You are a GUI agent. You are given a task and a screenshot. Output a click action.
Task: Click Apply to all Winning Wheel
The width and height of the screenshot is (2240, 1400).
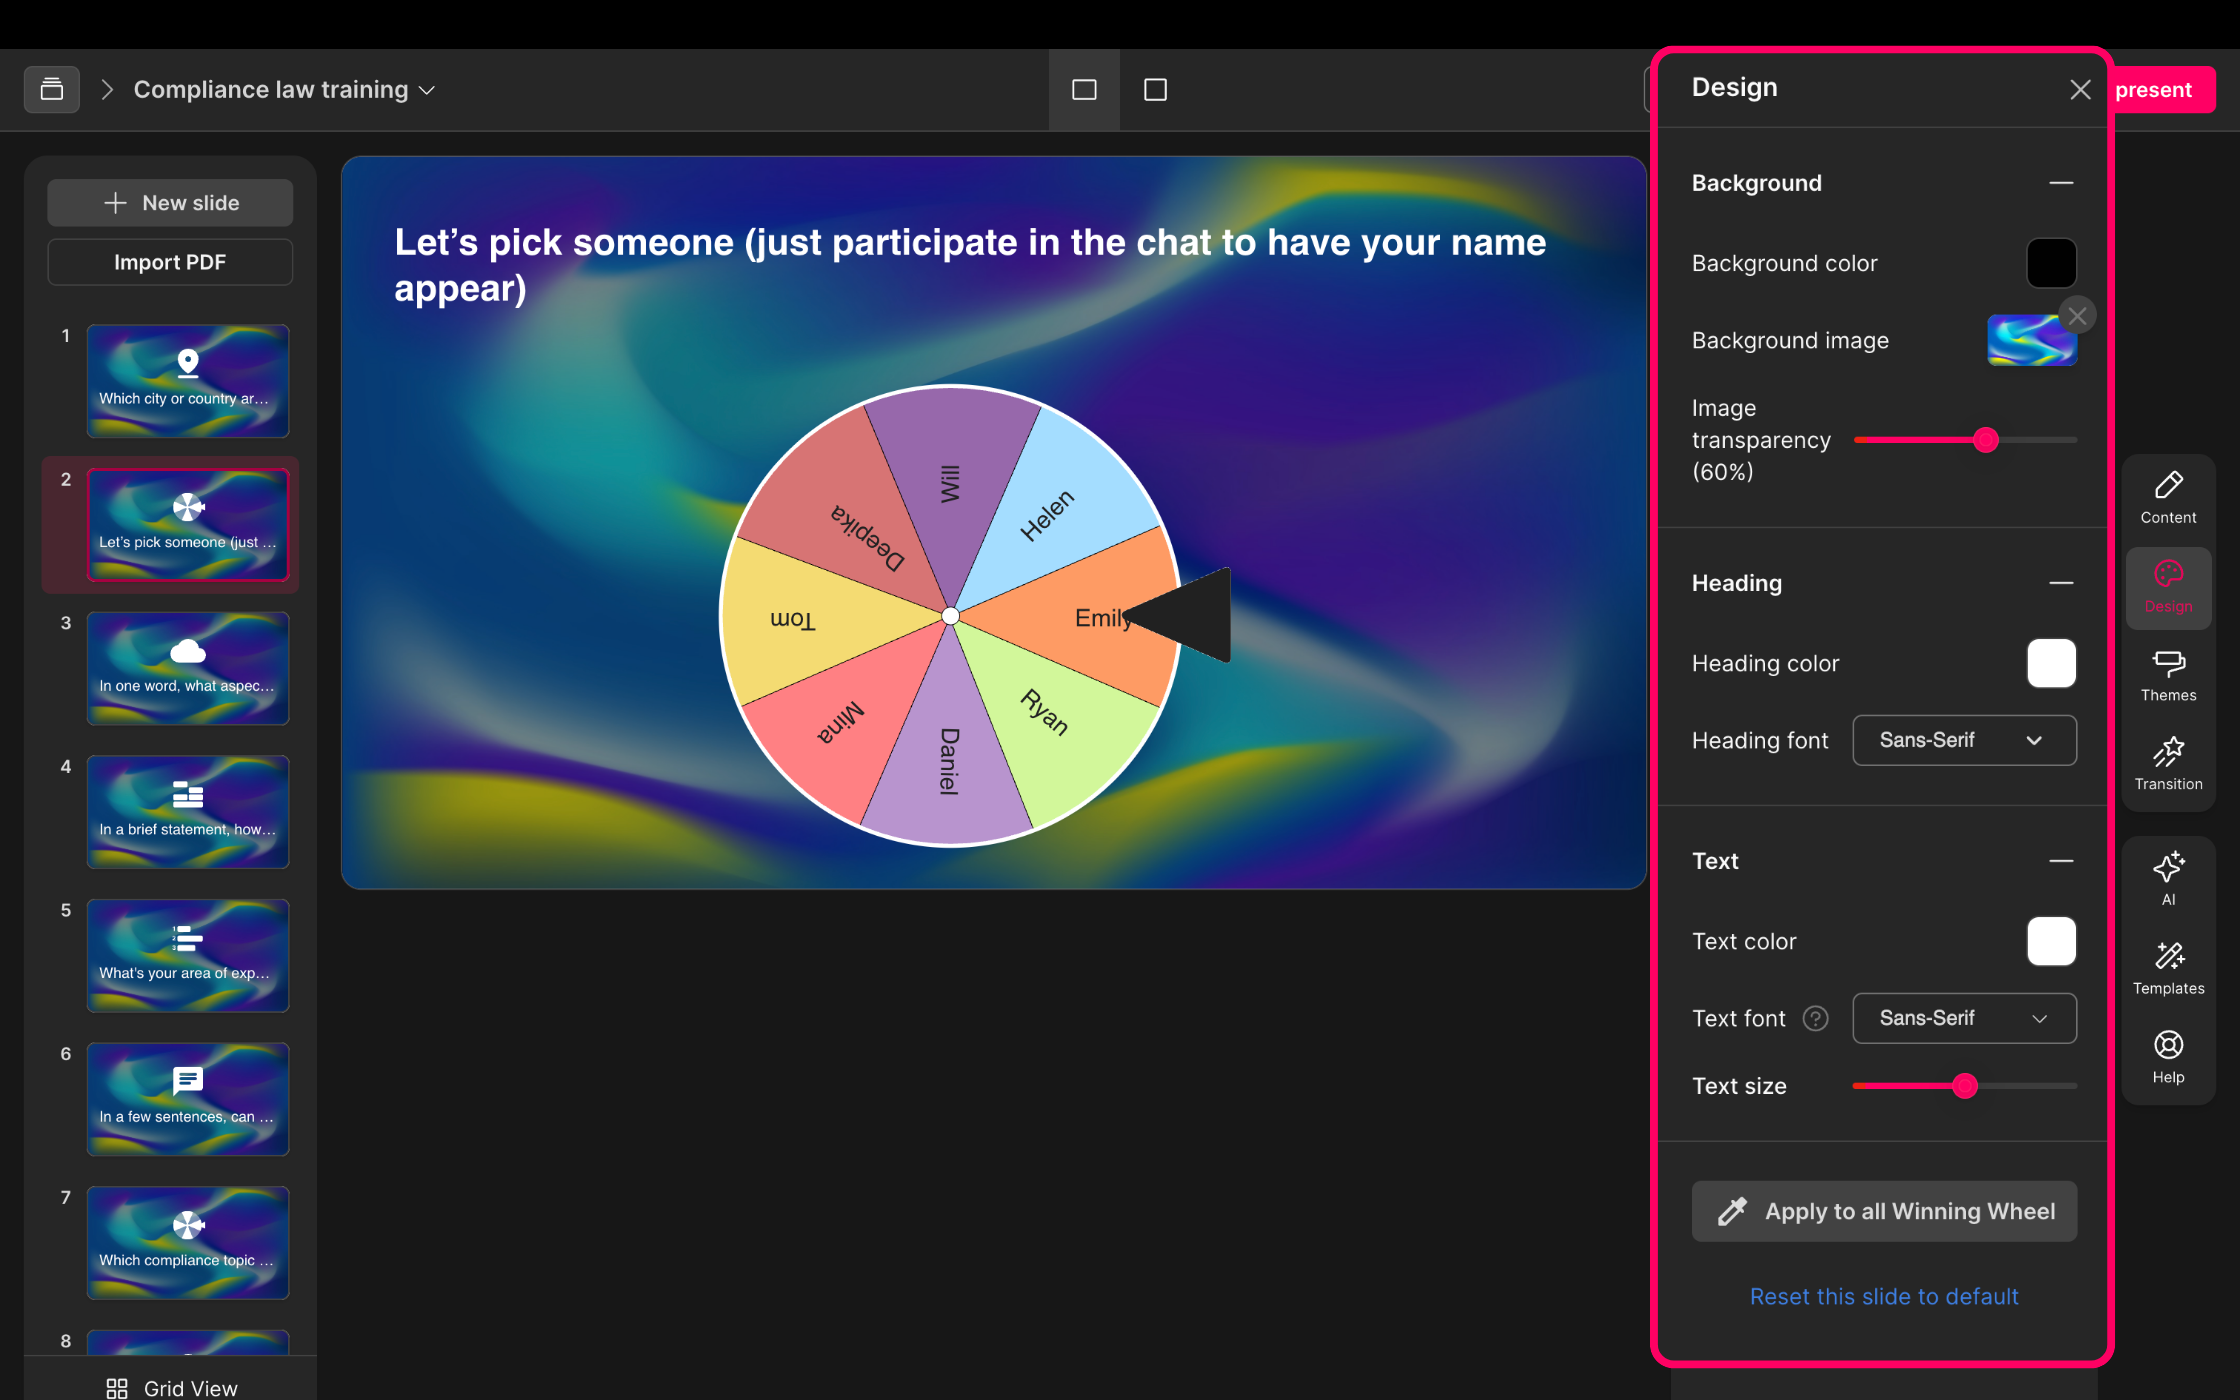(x=1884, y=1211)
